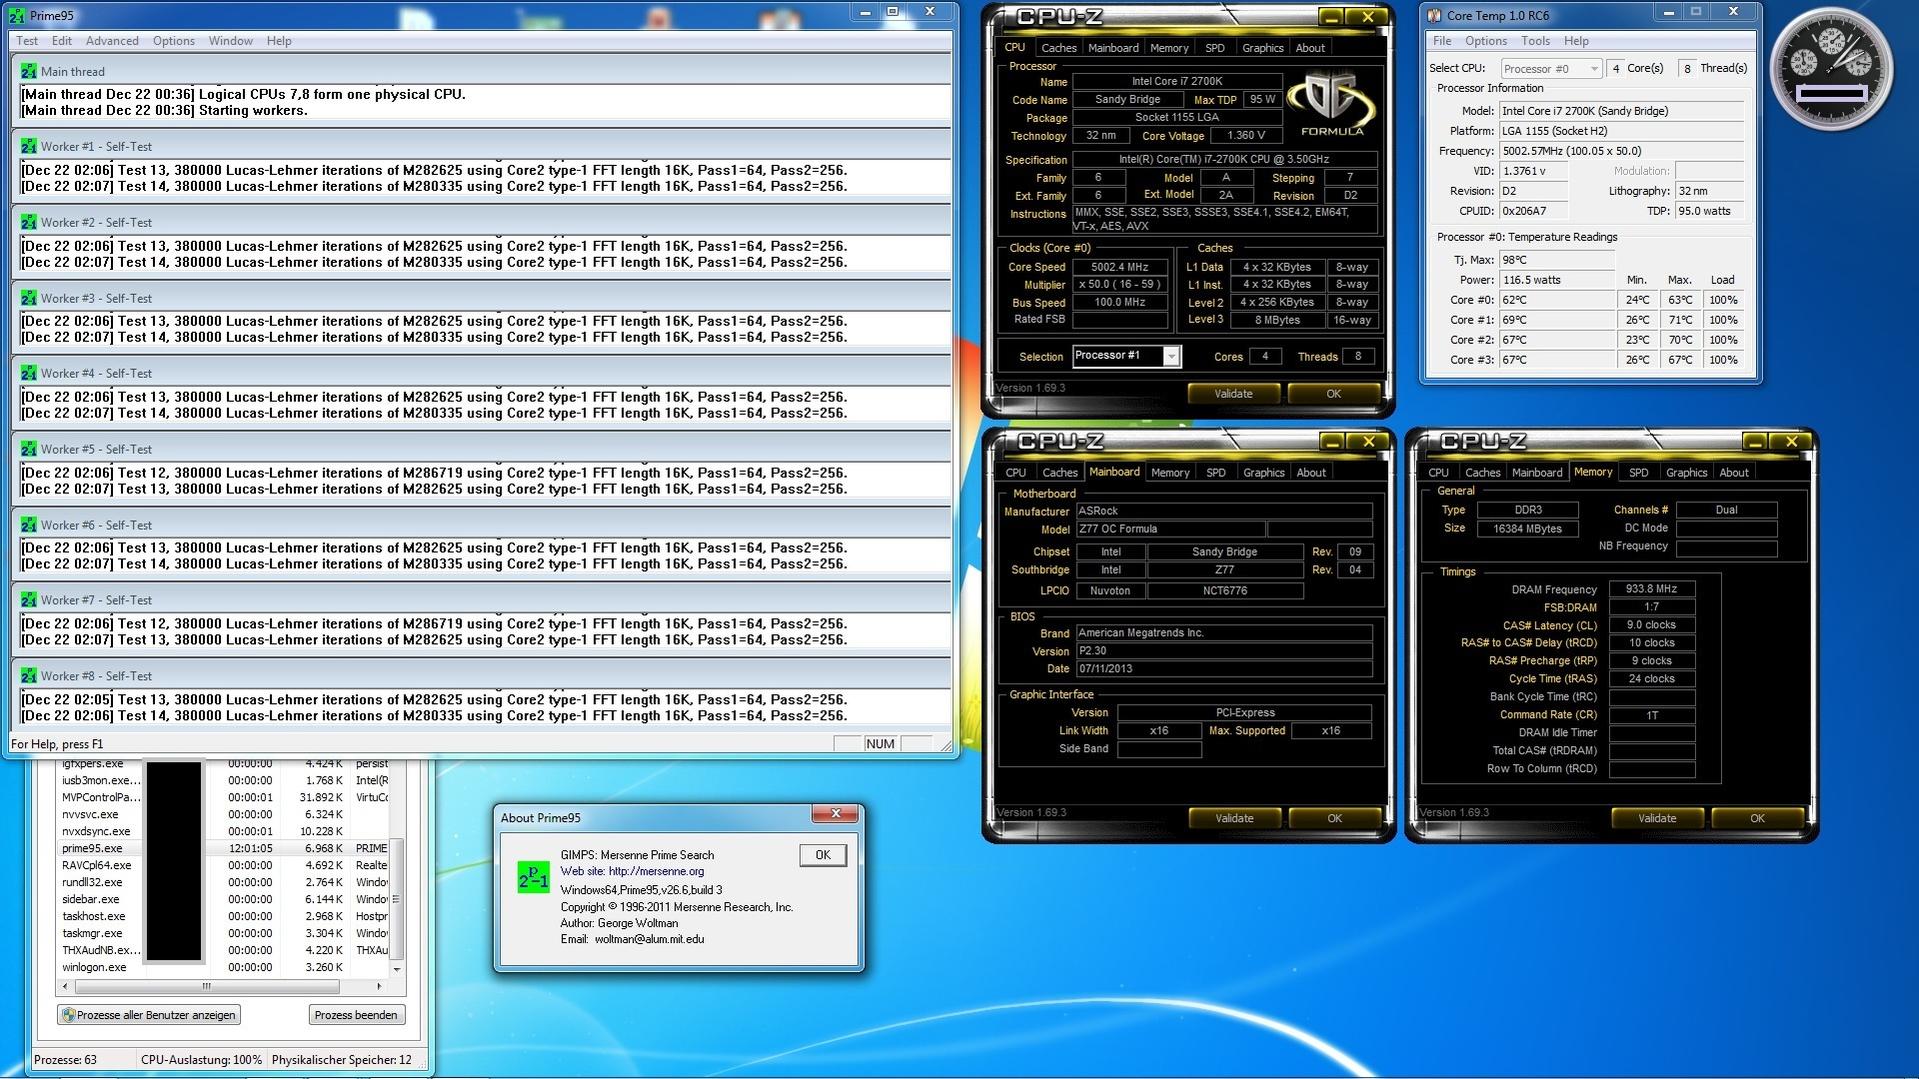Open the Options menu in Prime95
Image resolution: width=1919 pixels, height=1079 pixels.
point(174,41)
